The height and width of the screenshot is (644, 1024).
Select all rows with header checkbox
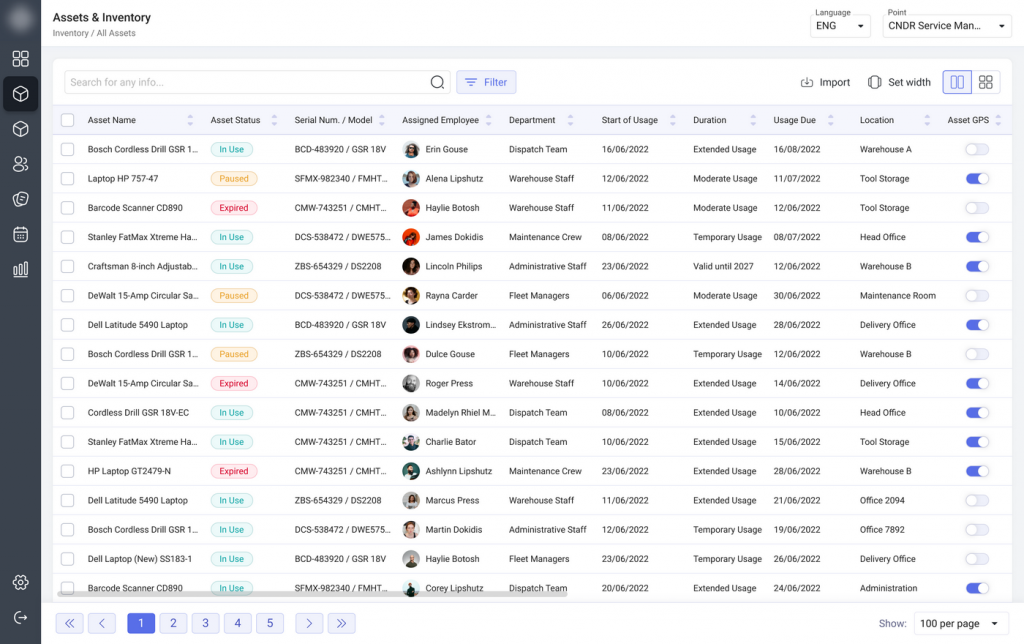point(67,119)
